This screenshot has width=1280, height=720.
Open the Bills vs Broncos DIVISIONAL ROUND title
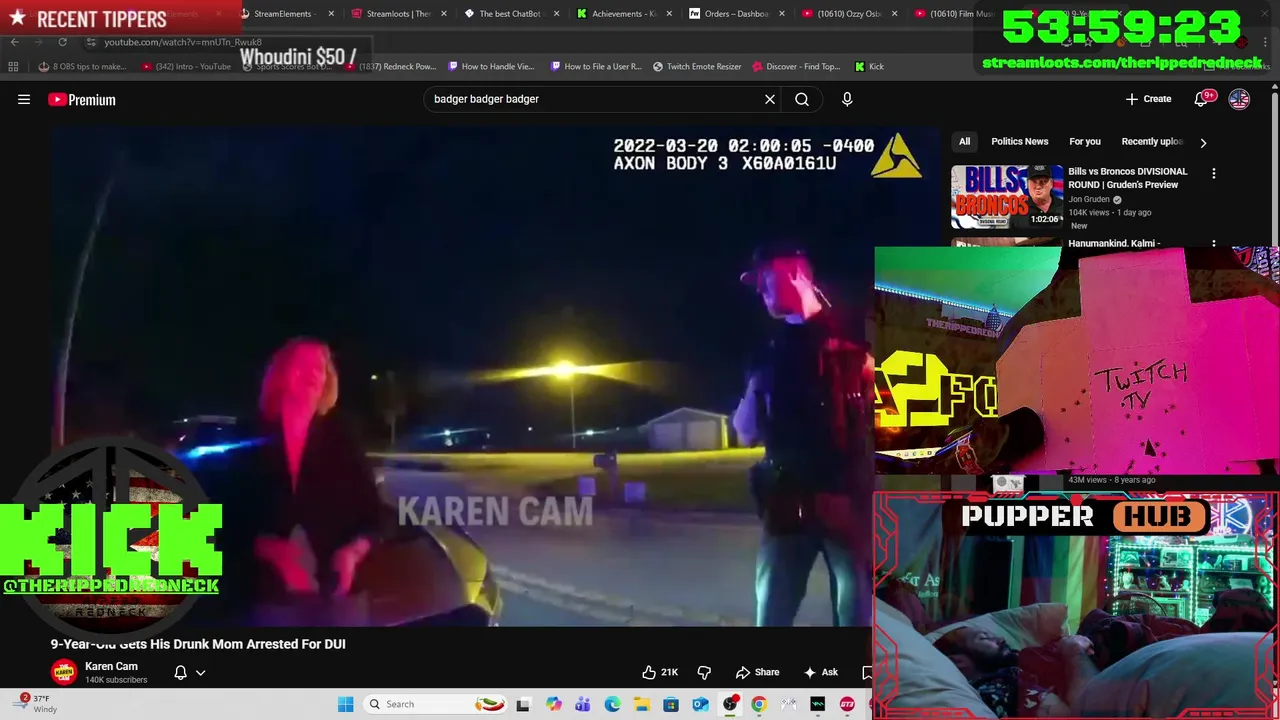tap(1127, 178)
